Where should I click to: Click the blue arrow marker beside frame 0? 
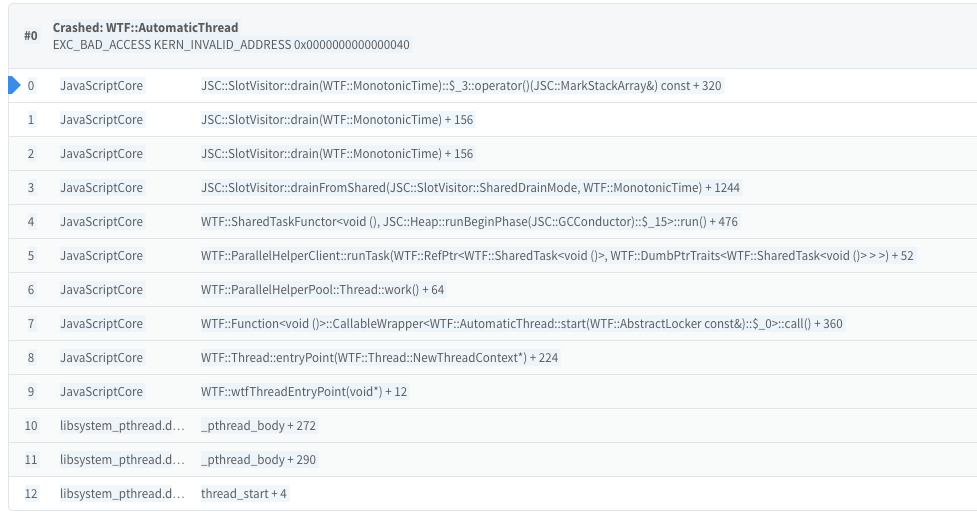click(14, 86)
